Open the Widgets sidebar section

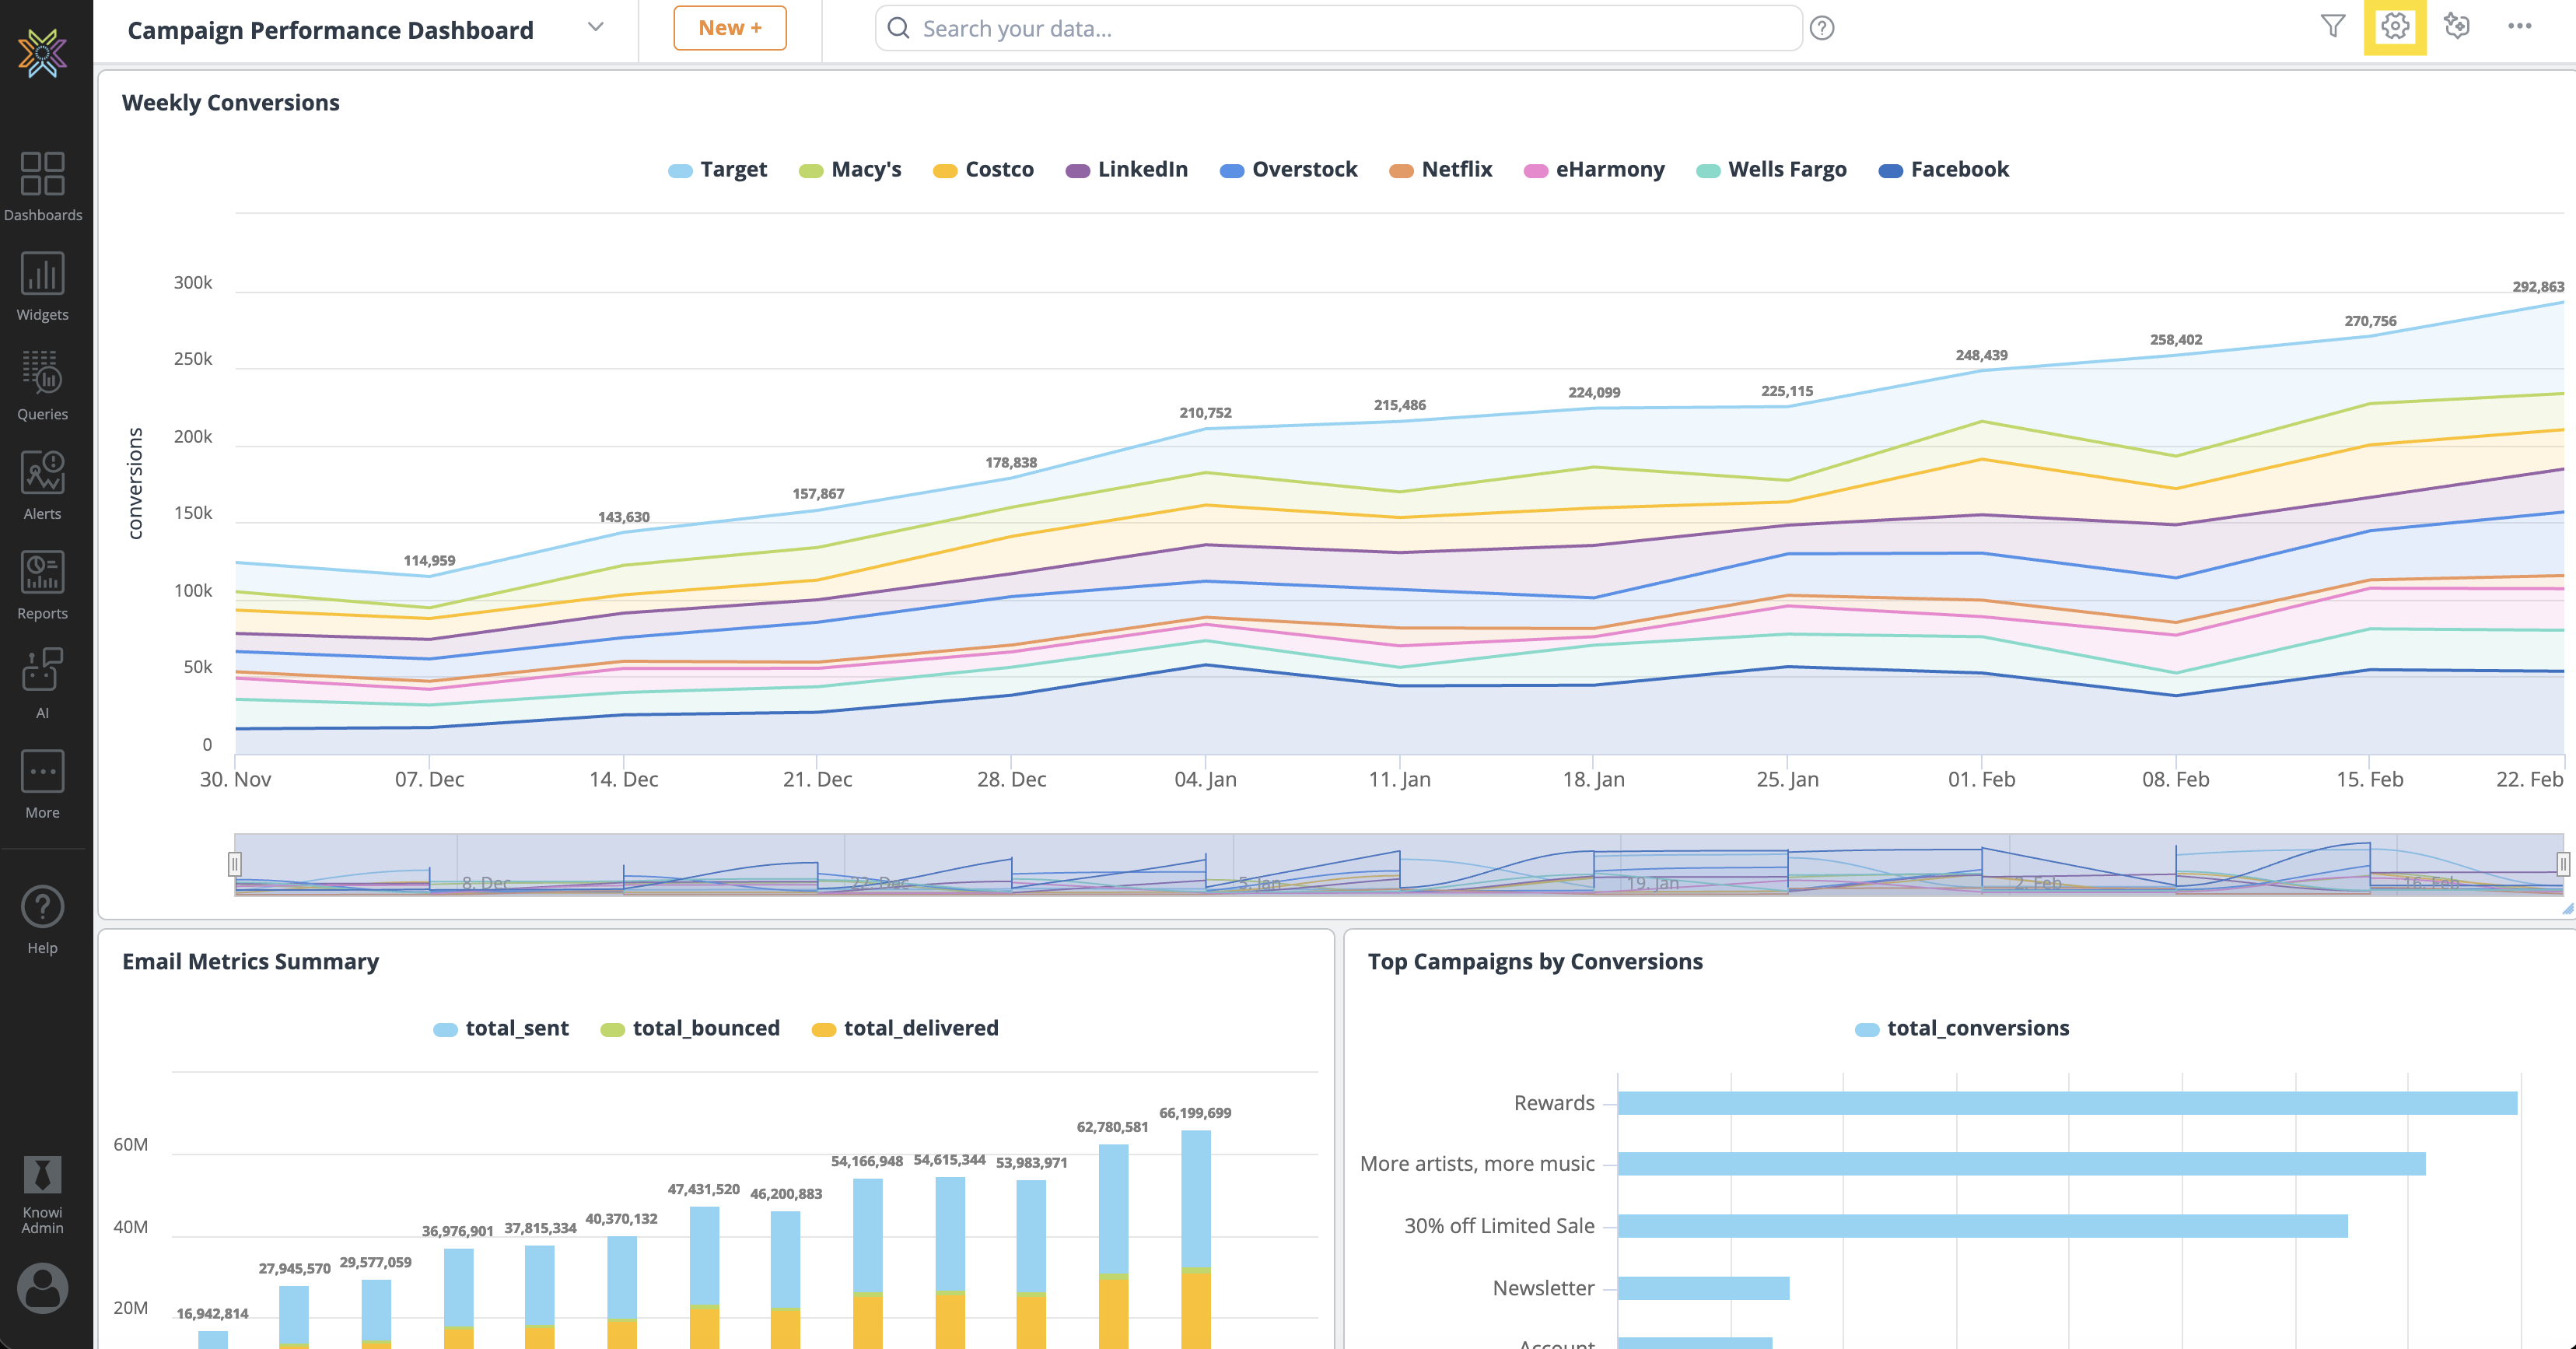[42, 286]
